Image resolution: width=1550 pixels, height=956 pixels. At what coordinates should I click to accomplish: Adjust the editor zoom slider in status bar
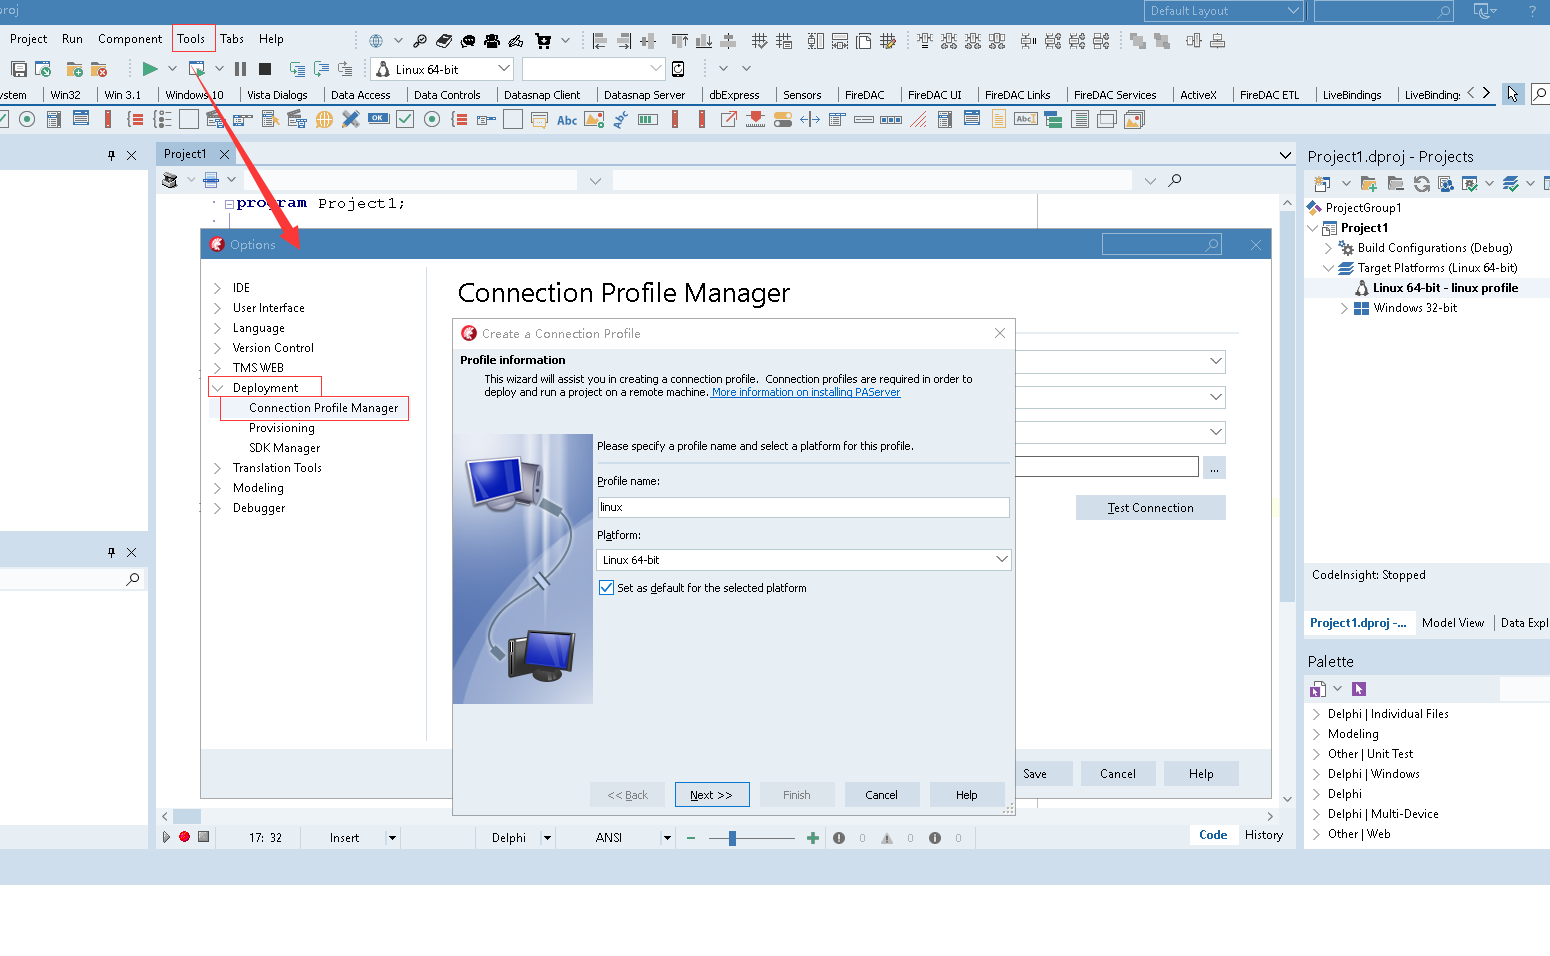732,838
